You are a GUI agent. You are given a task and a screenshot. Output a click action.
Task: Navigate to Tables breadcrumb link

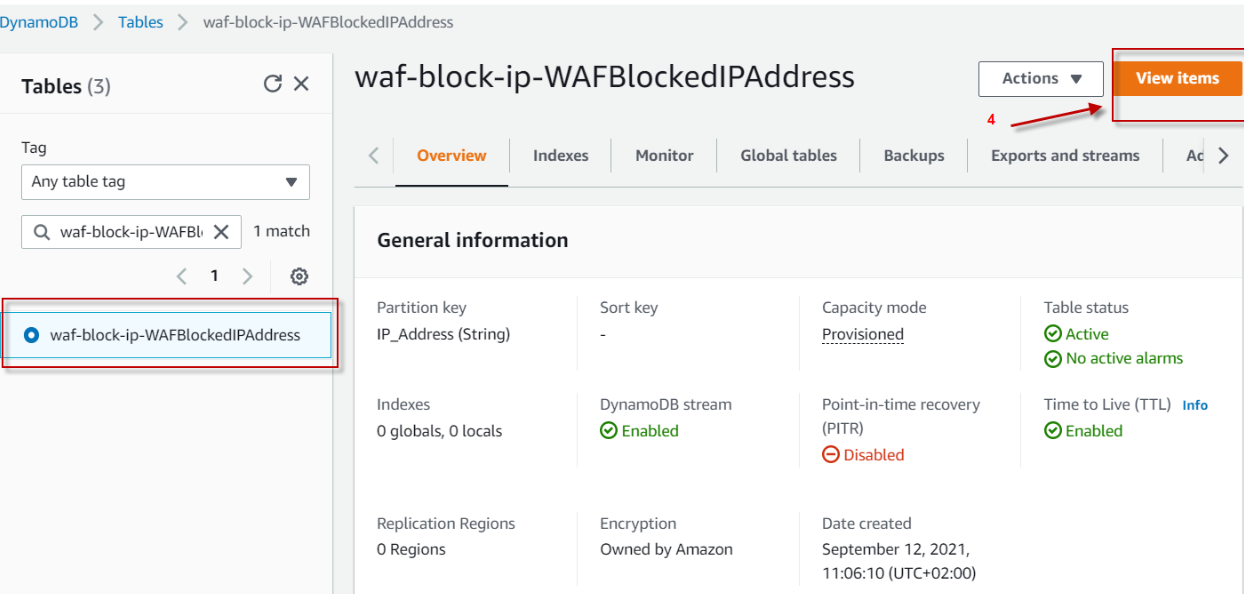pyautogui.click(x=140, y=22)
